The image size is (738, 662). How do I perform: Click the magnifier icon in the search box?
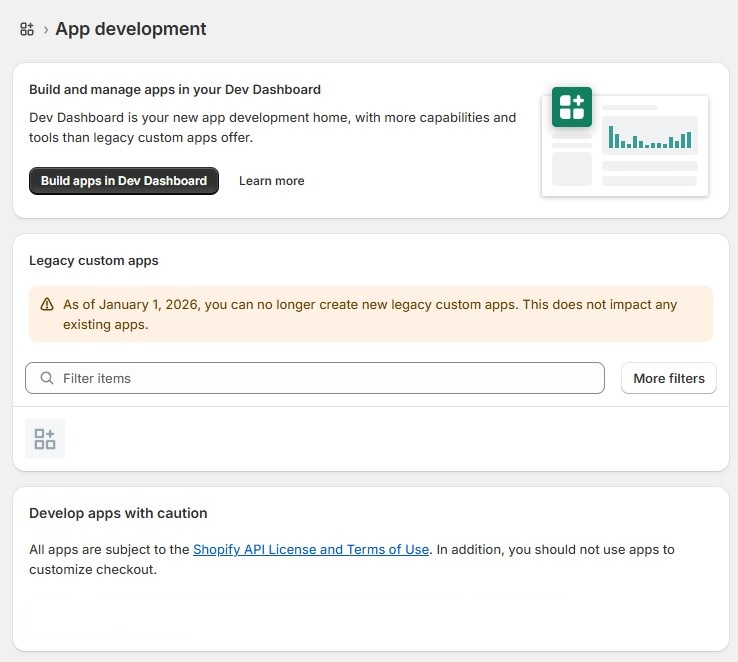click(47, 378)
